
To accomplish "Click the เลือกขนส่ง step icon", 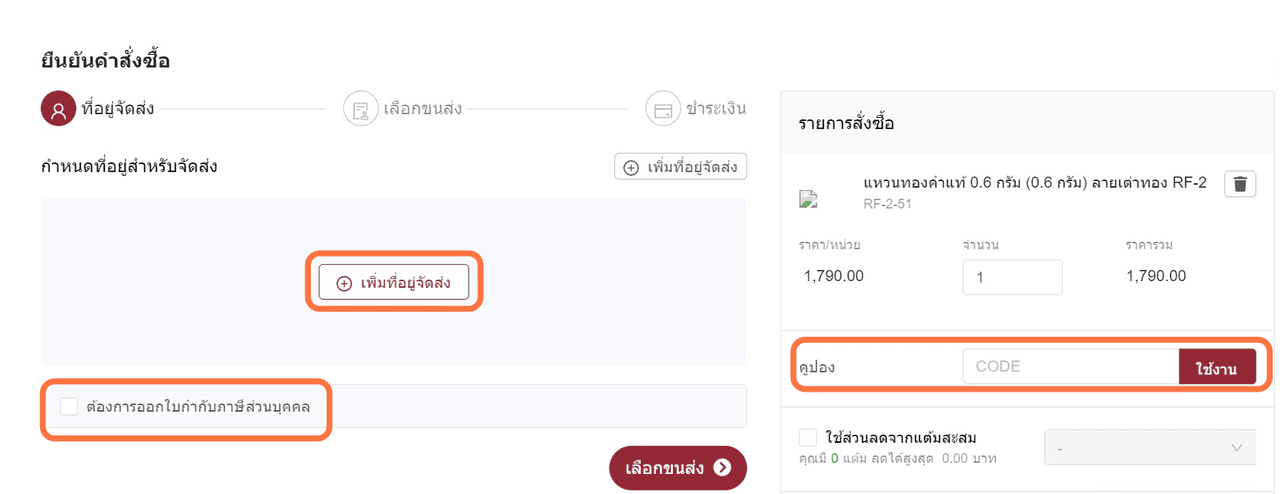I will (x=360, y=108).
